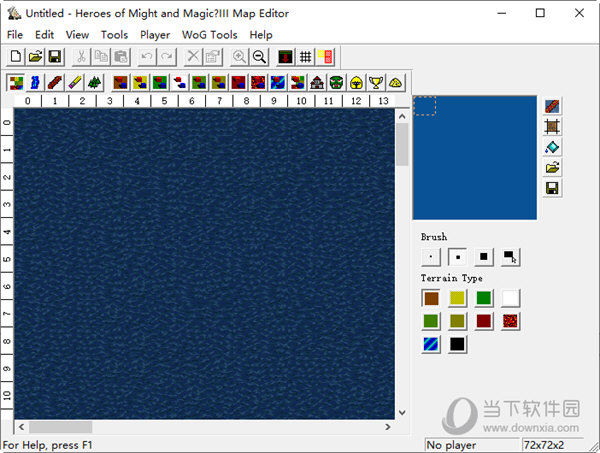Toggle the passability overlay yellow-red icon
This screenshot has height=453, width=600.
coord(325,57)
